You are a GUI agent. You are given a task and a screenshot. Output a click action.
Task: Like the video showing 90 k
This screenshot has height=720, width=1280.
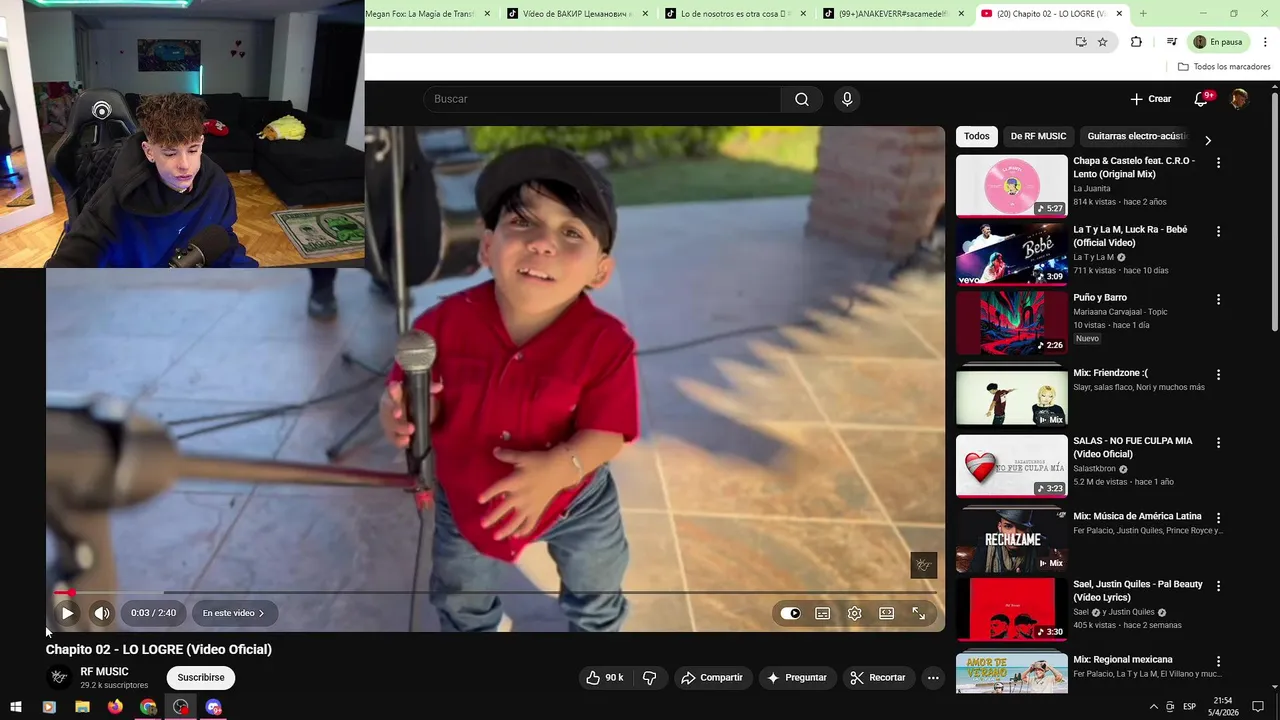[604, 677]
